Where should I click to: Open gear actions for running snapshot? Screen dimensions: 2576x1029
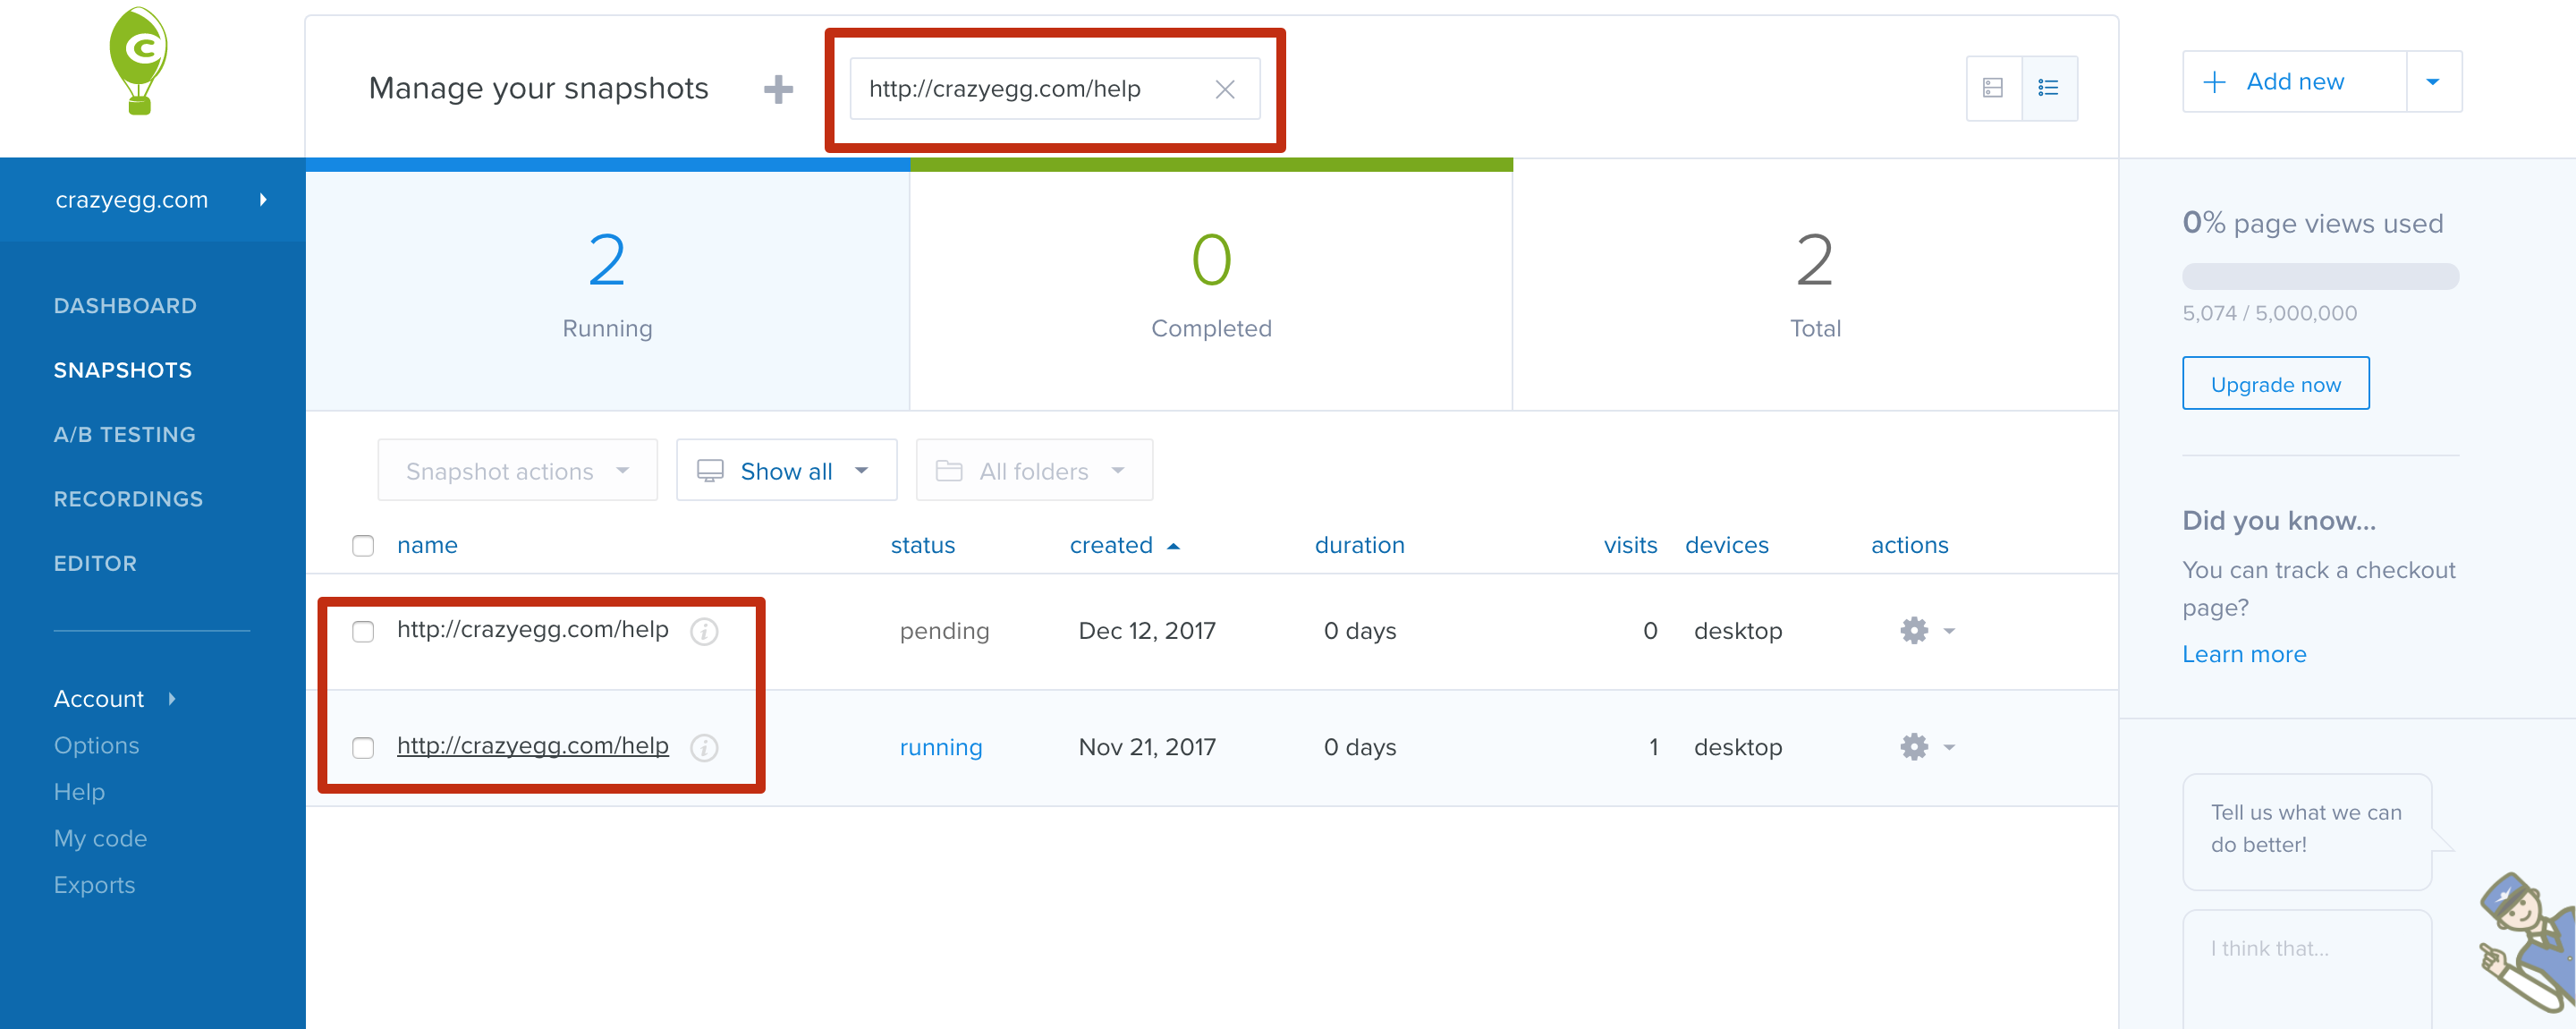(1914, 747)
